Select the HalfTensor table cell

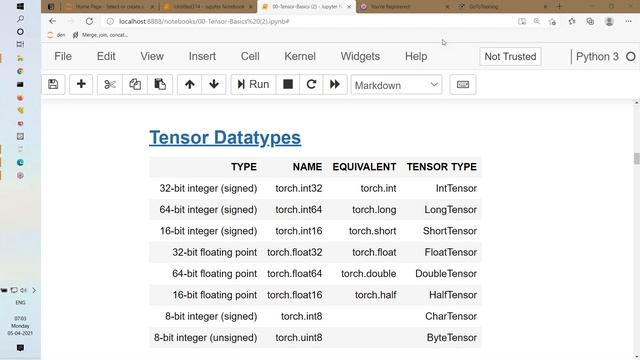[x=453, y=295]
